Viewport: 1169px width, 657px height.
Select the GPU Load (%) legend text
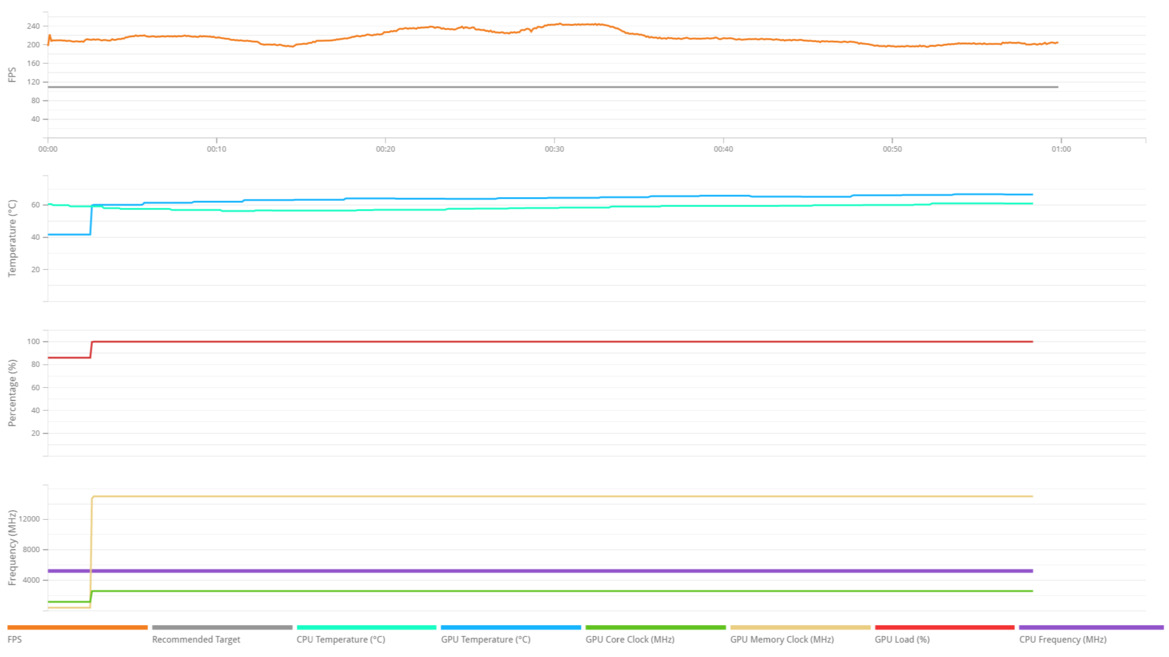coord(902,640)
